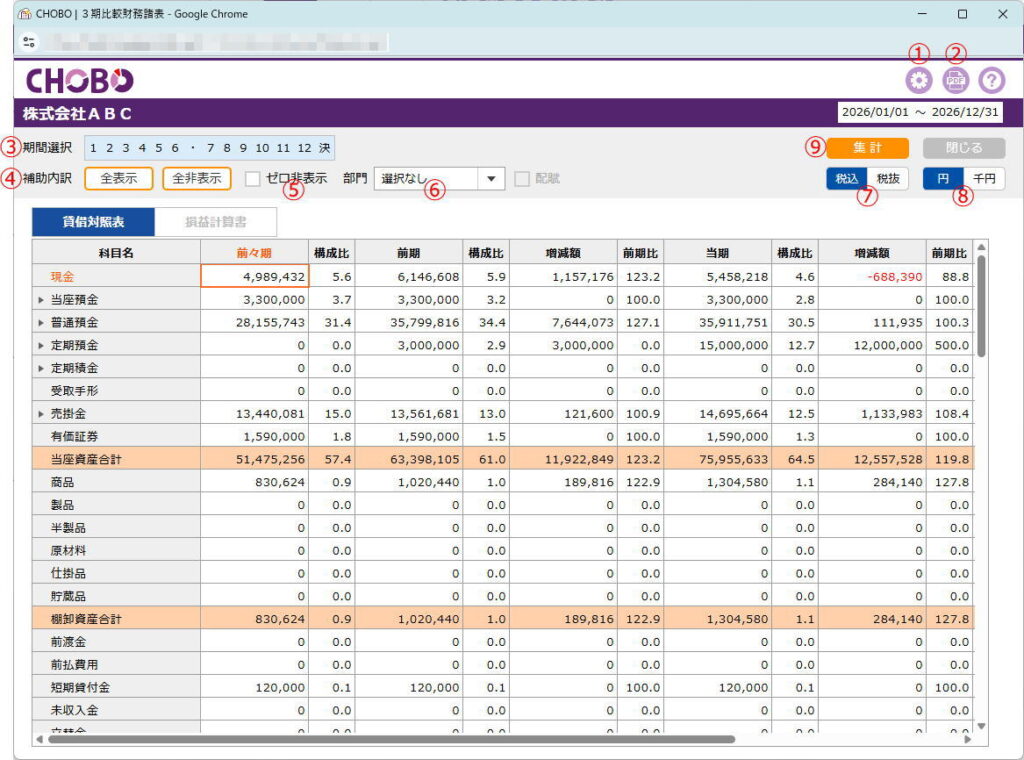Click the CHOBO logo

(79, 81)
